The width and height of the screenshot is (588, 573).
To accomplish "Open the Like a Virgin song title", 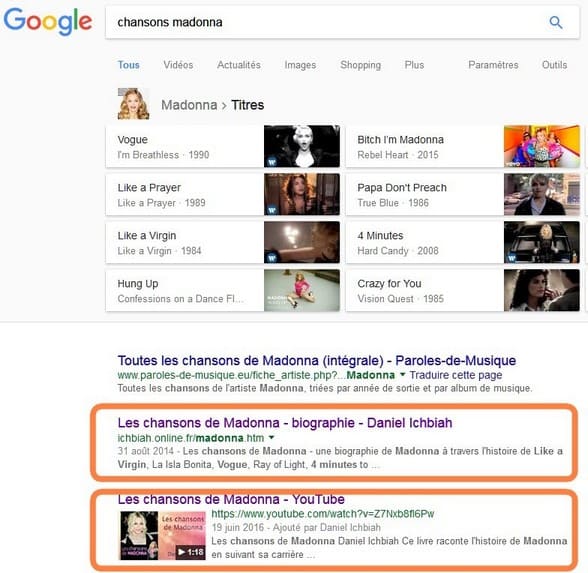I will (x=147, y=236).
